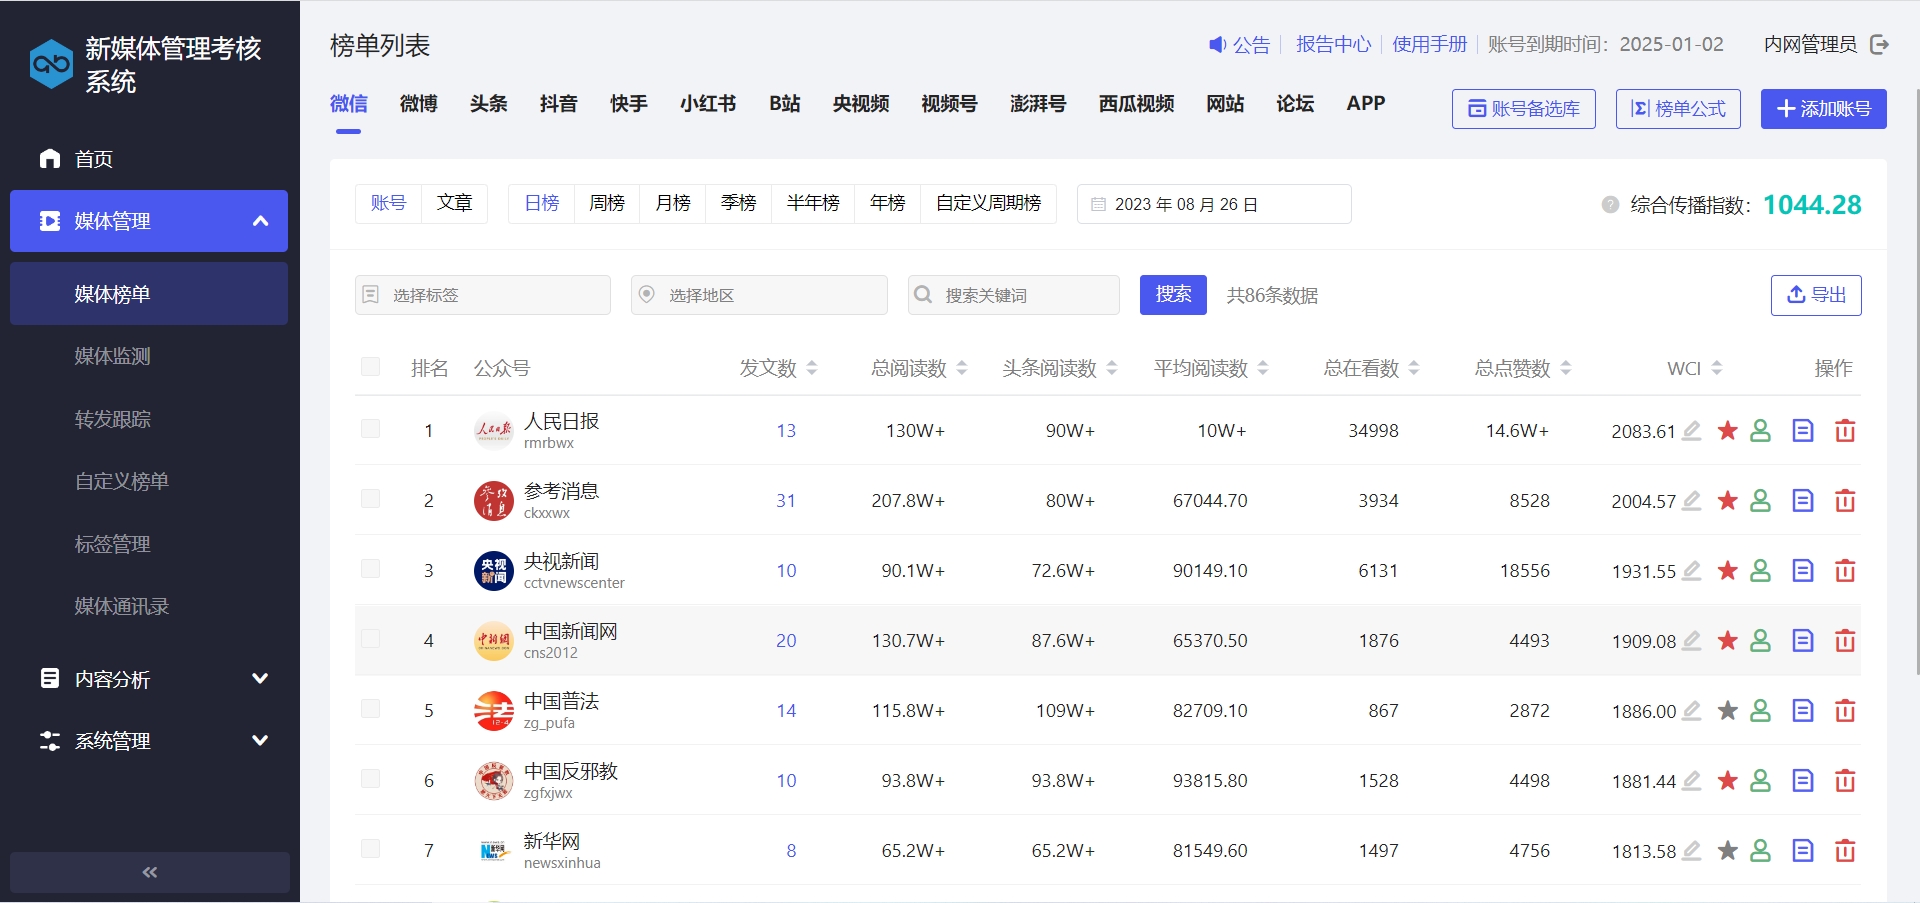1920x903 pixels.
Task: Toggle the star icon for 中国新闻网
Action: pos(1727,641)
